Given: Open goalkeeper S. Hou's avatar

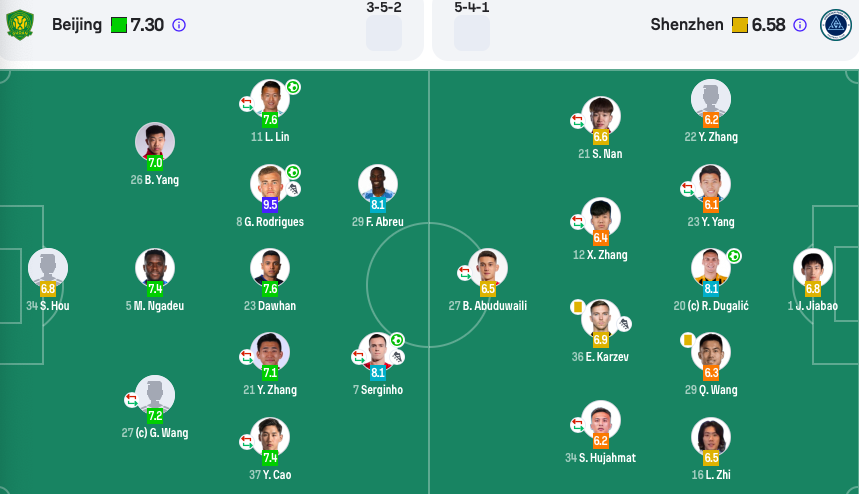Looking at the screenshot, I should (48, 268).
